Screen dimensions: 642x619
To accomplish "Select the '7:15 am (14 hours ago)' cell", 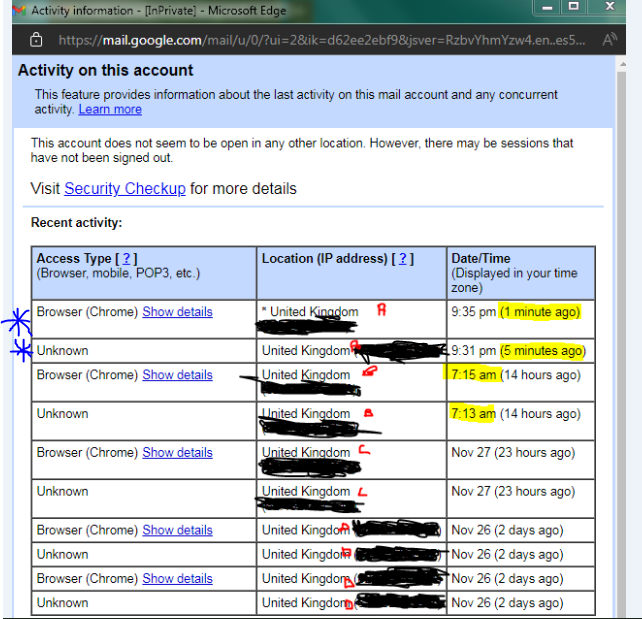I will tap(521, 382).
